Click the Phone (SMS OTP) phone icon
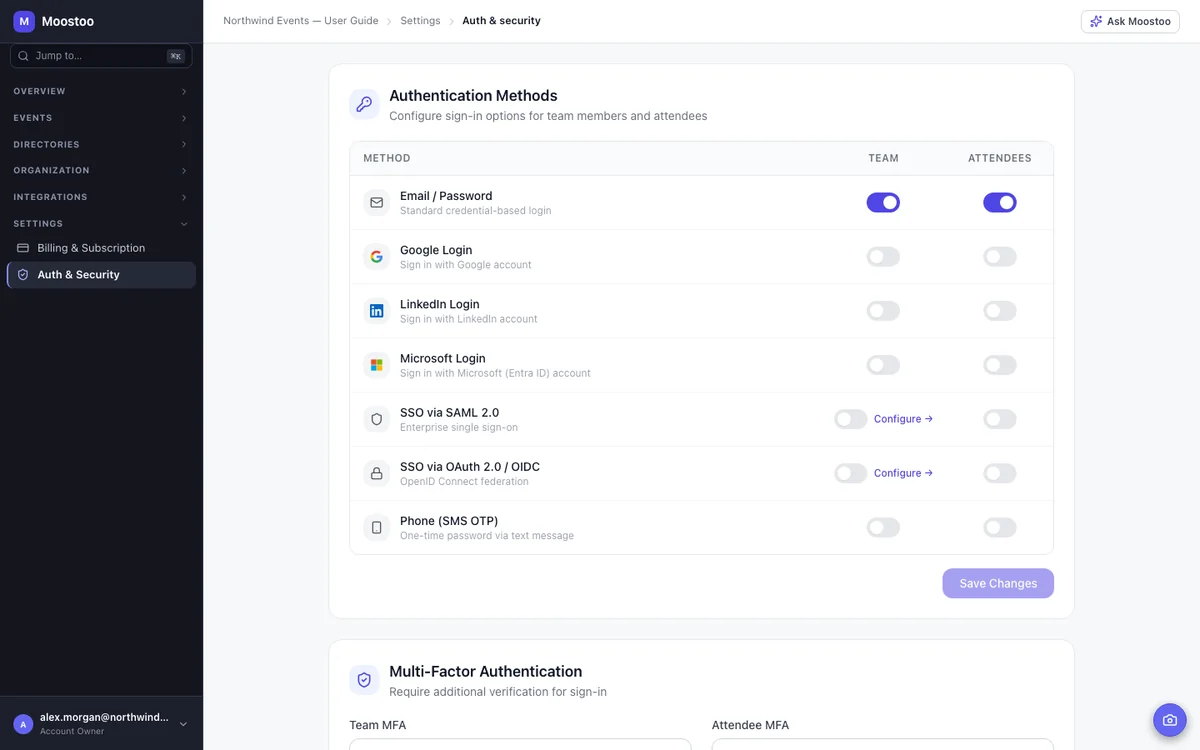This screenshot has height=750, width=1200. pos(376,527)
